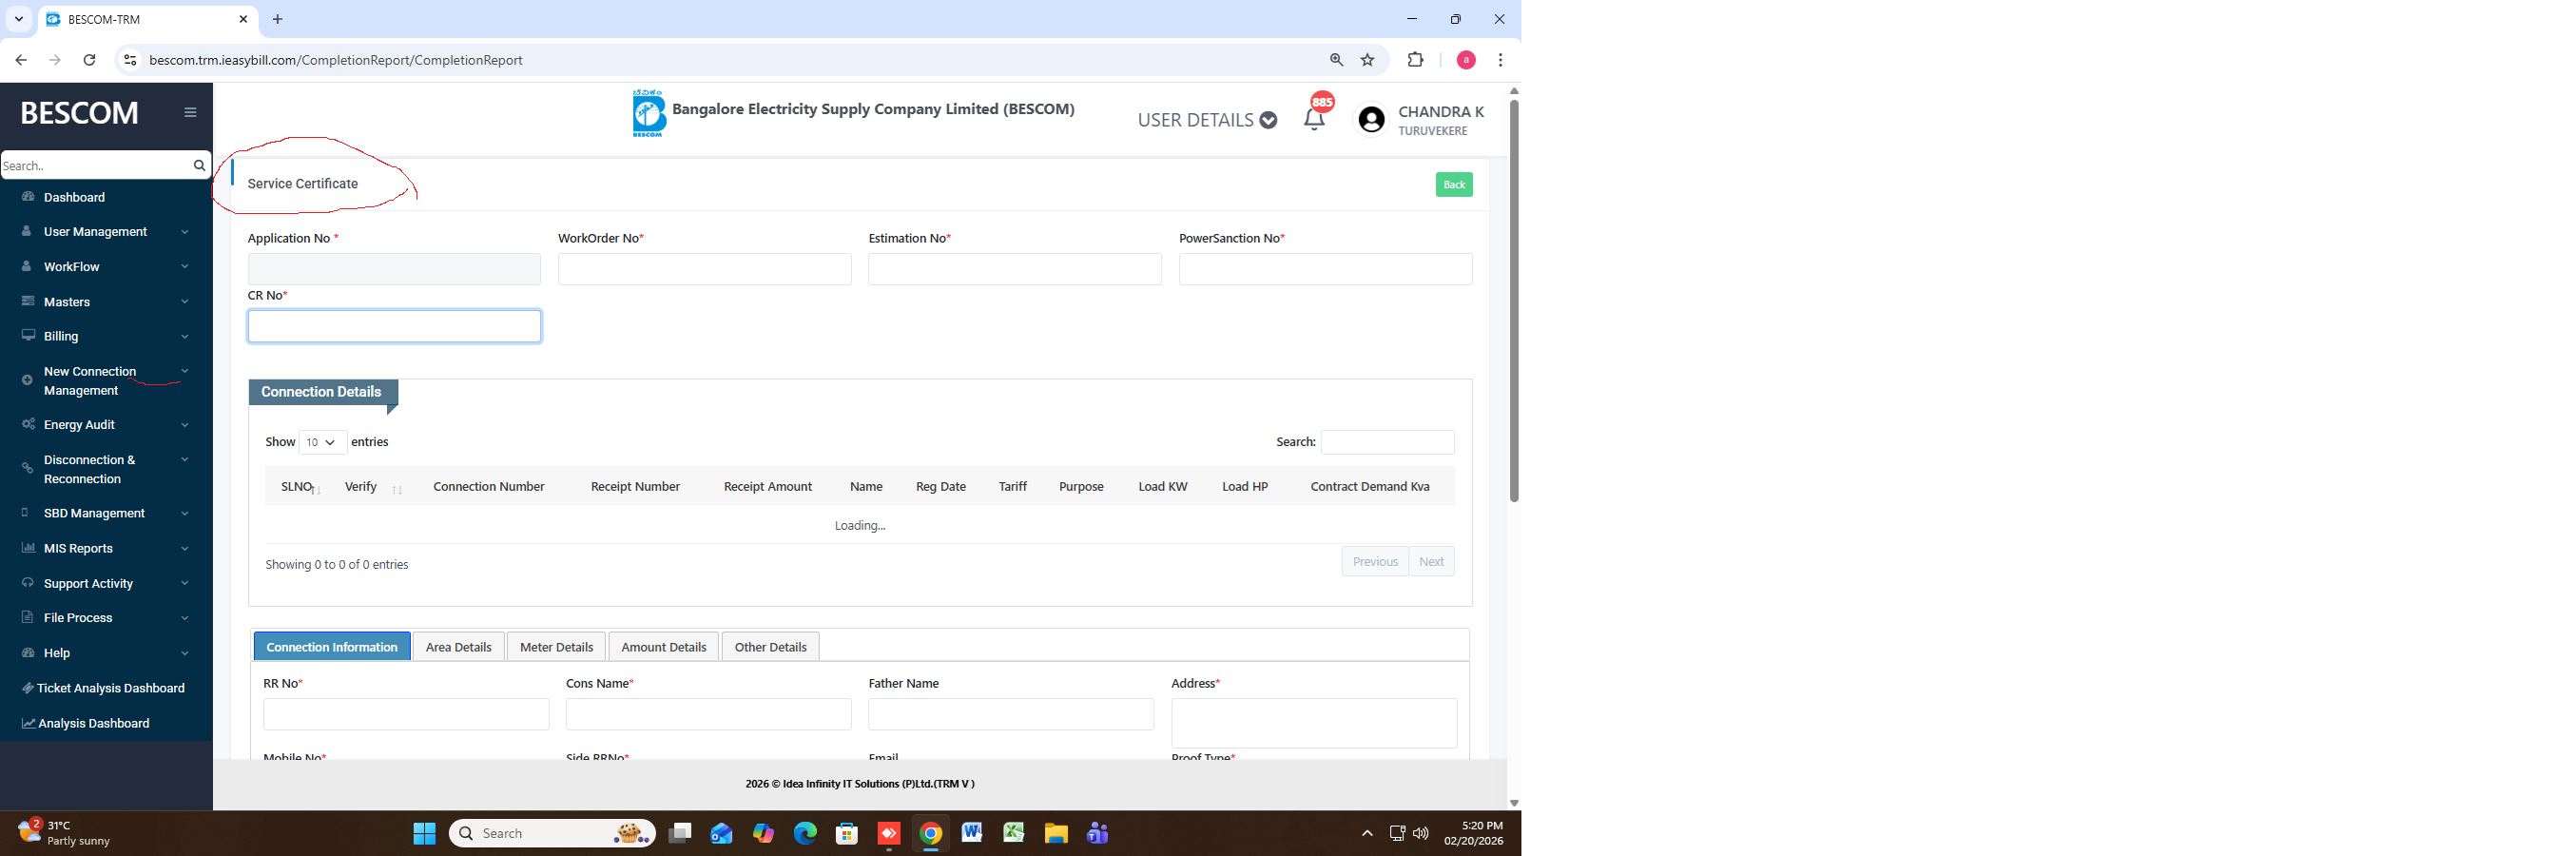Screen dimensions: 2576x856
Task: Expand the Help sidebar menu
Action: 105,653
